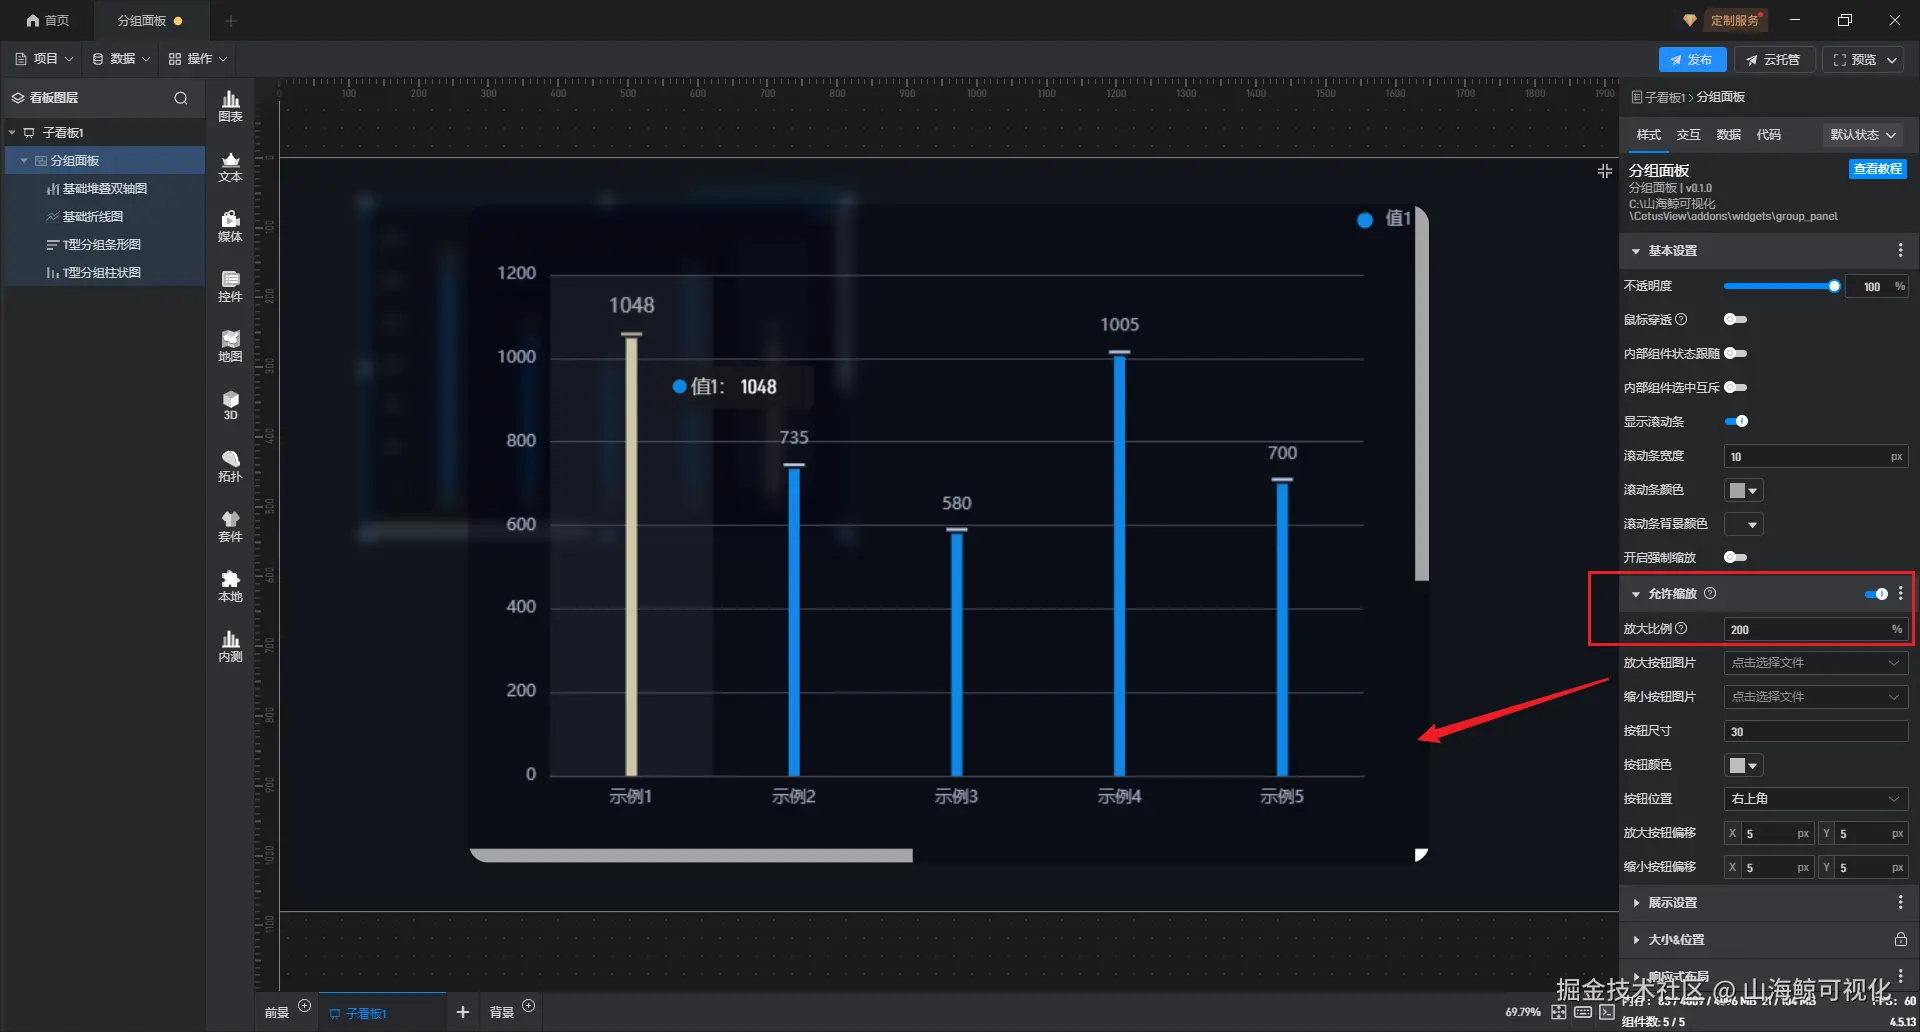Expand the 大小&位置 section

point(1636,940)
